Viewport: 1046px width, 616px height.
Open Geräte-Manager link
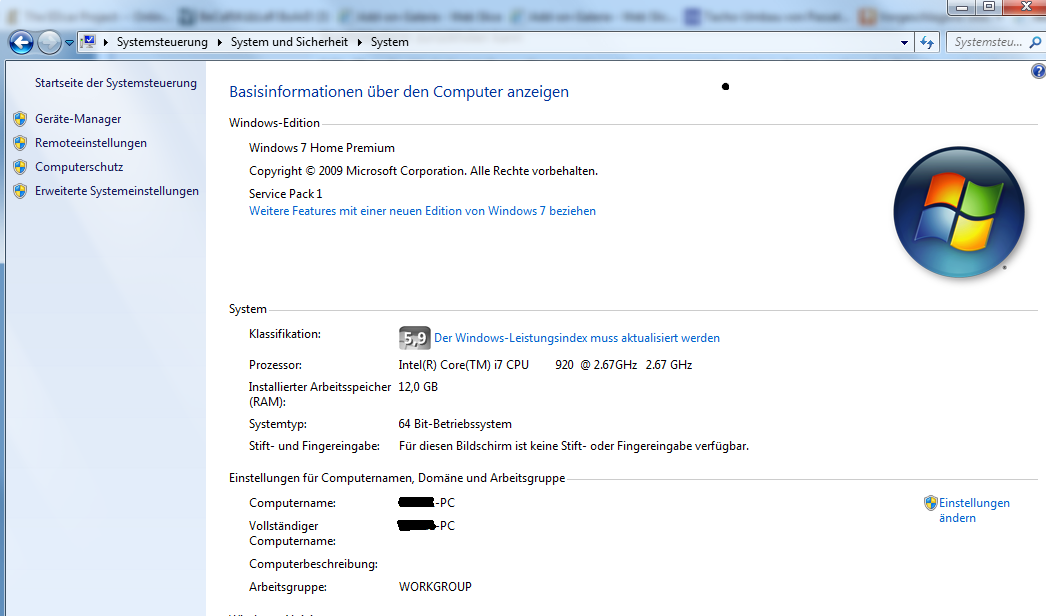[78, 119]
